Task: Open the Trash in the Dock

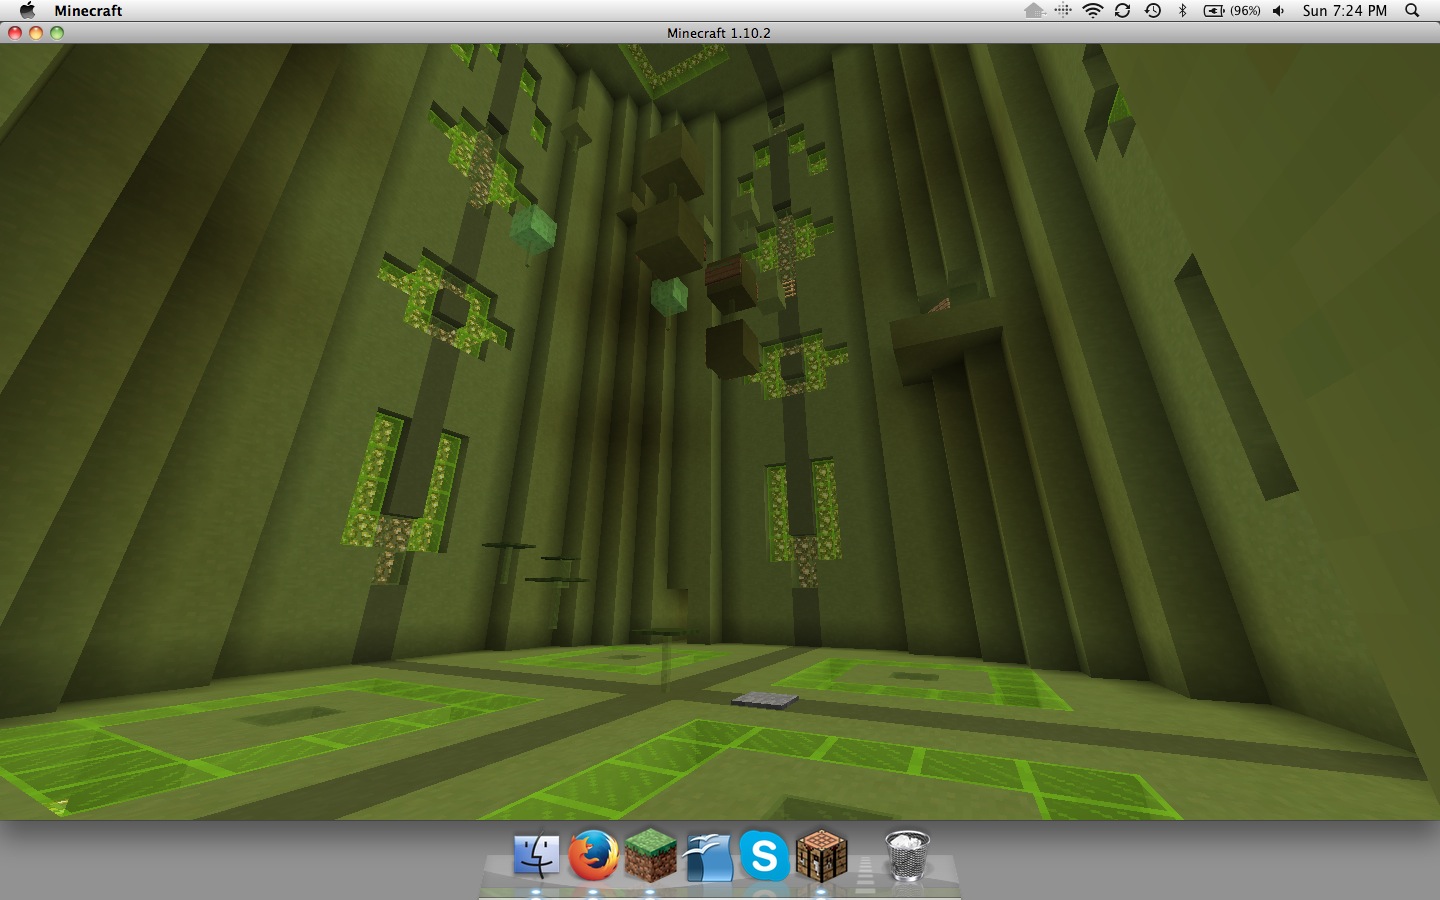Action: coord(907,856)
